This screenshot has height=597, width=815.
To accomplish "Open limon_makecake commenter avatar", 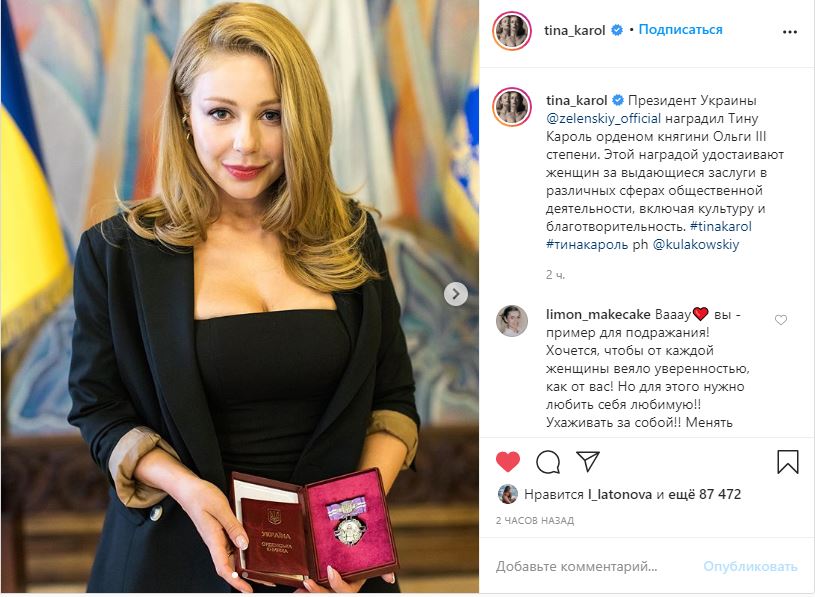I will pos(512,321).
